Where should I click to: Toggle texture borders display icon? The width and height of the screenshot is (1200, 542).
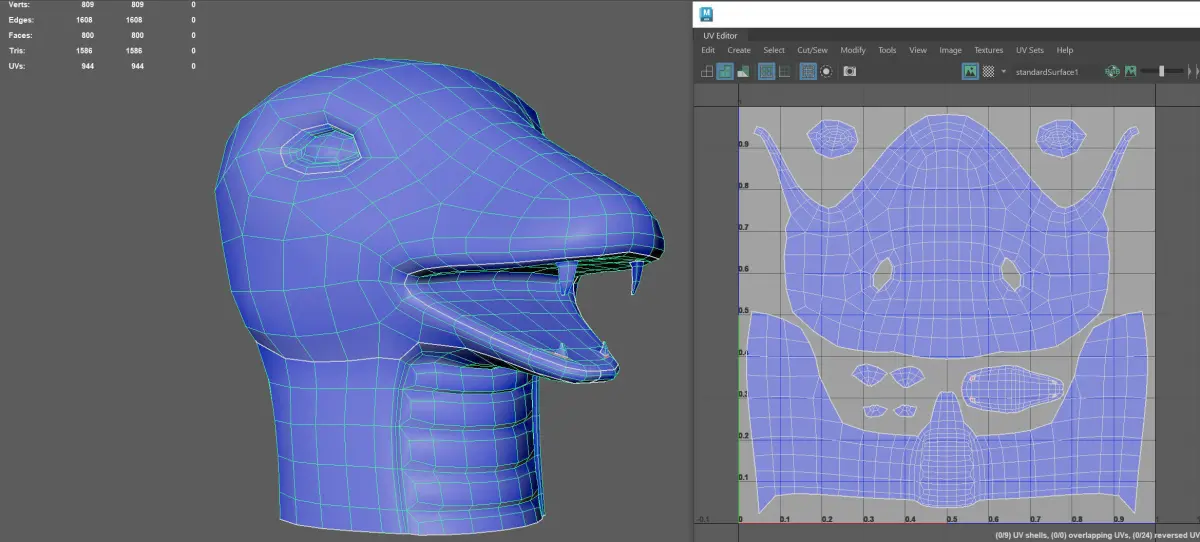click(766, 72)
